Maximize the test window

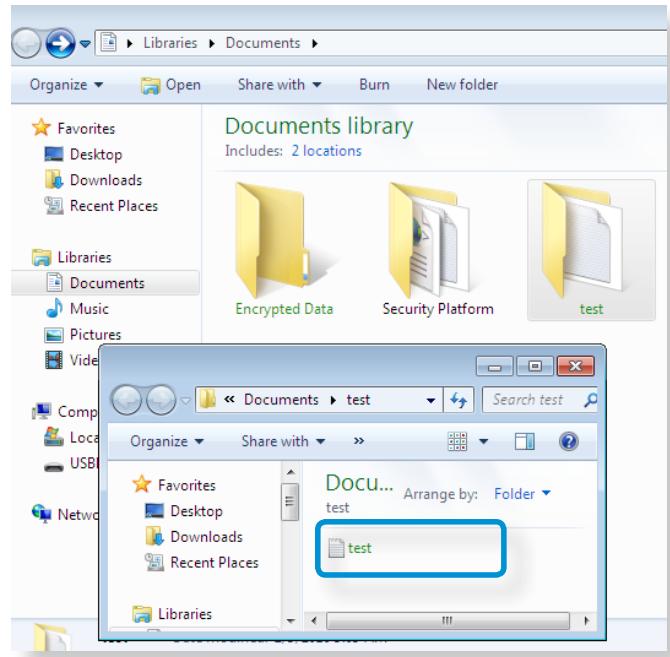pos(535,366)
